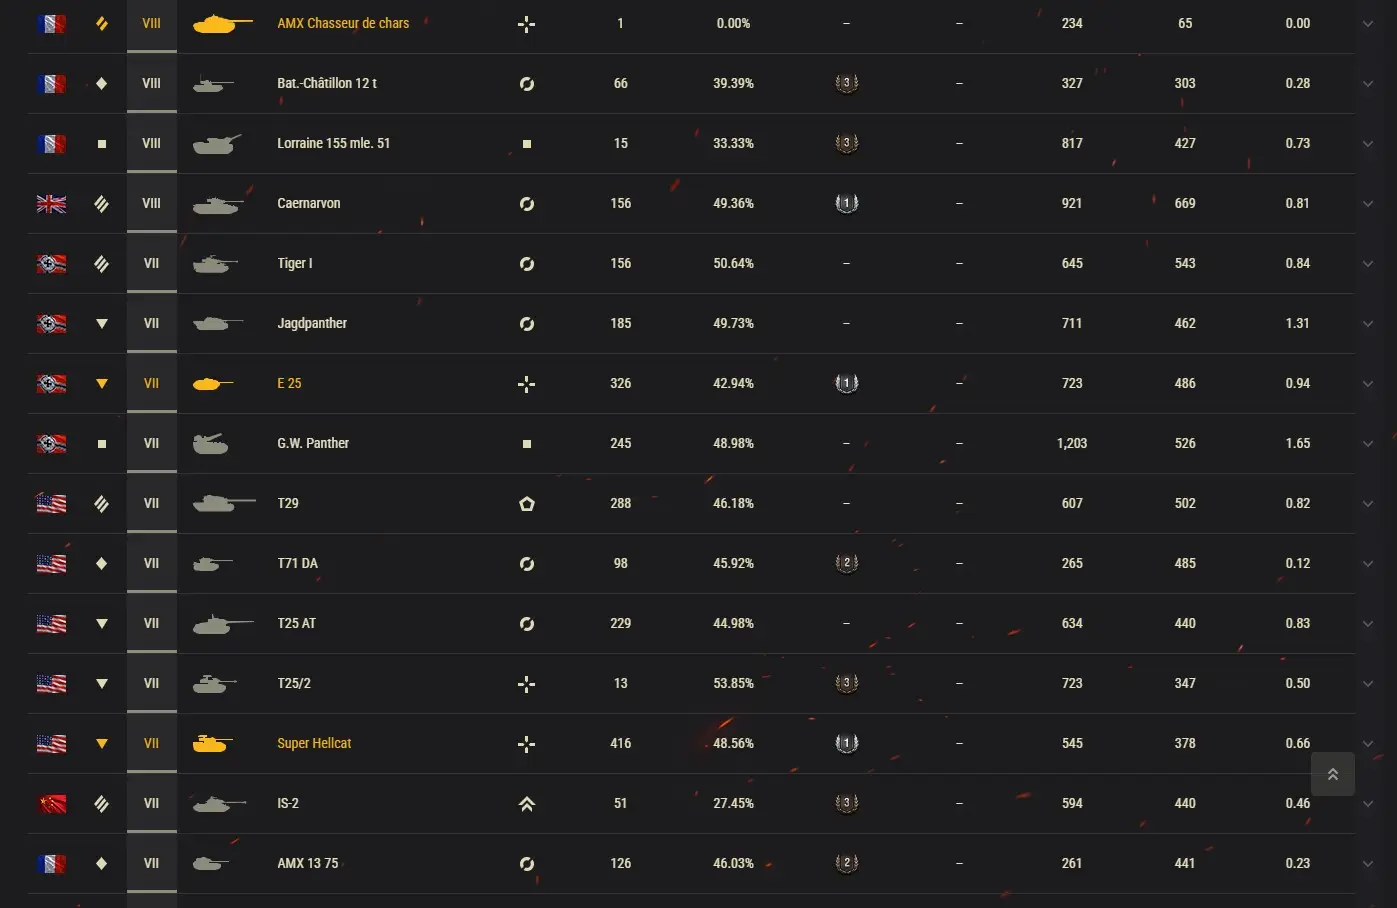Screen dimensions: 1397x908
Task: Click the pentagon icon on T29 row
Action: point(527,504)
